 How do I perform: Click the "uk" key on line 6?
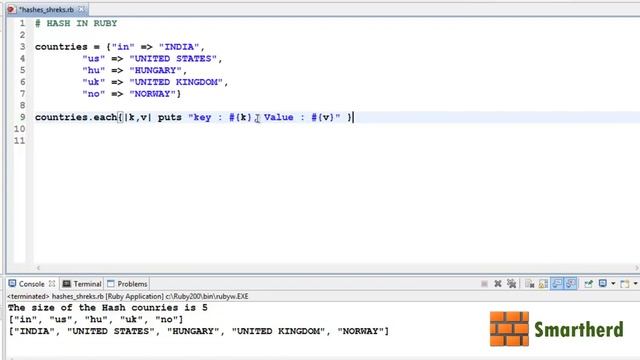click(x=93, y=82)
